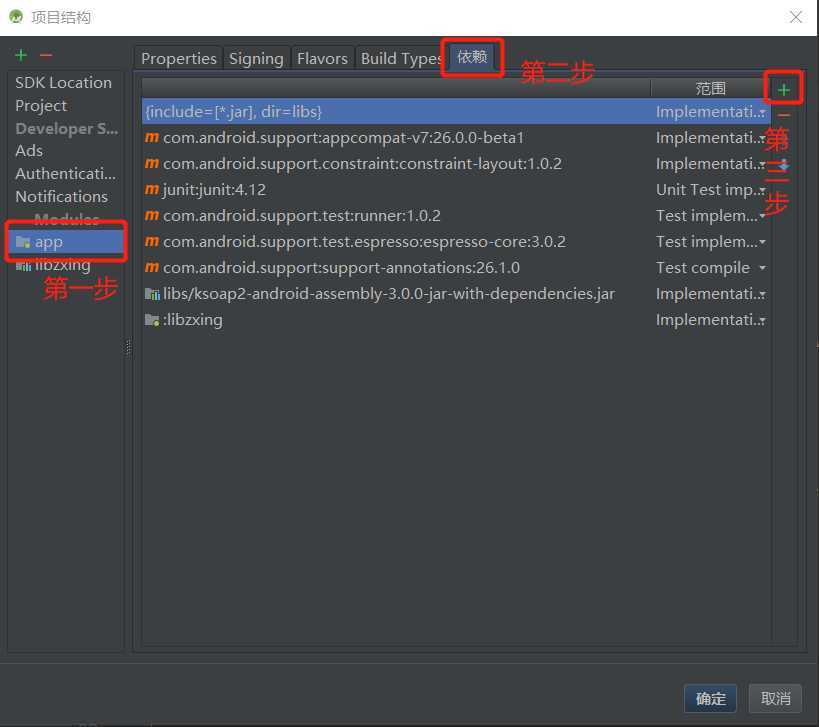Open scope dropdown for the espresso-core row
This screenshot has width=819, height=727.
(x=762, y=242)
